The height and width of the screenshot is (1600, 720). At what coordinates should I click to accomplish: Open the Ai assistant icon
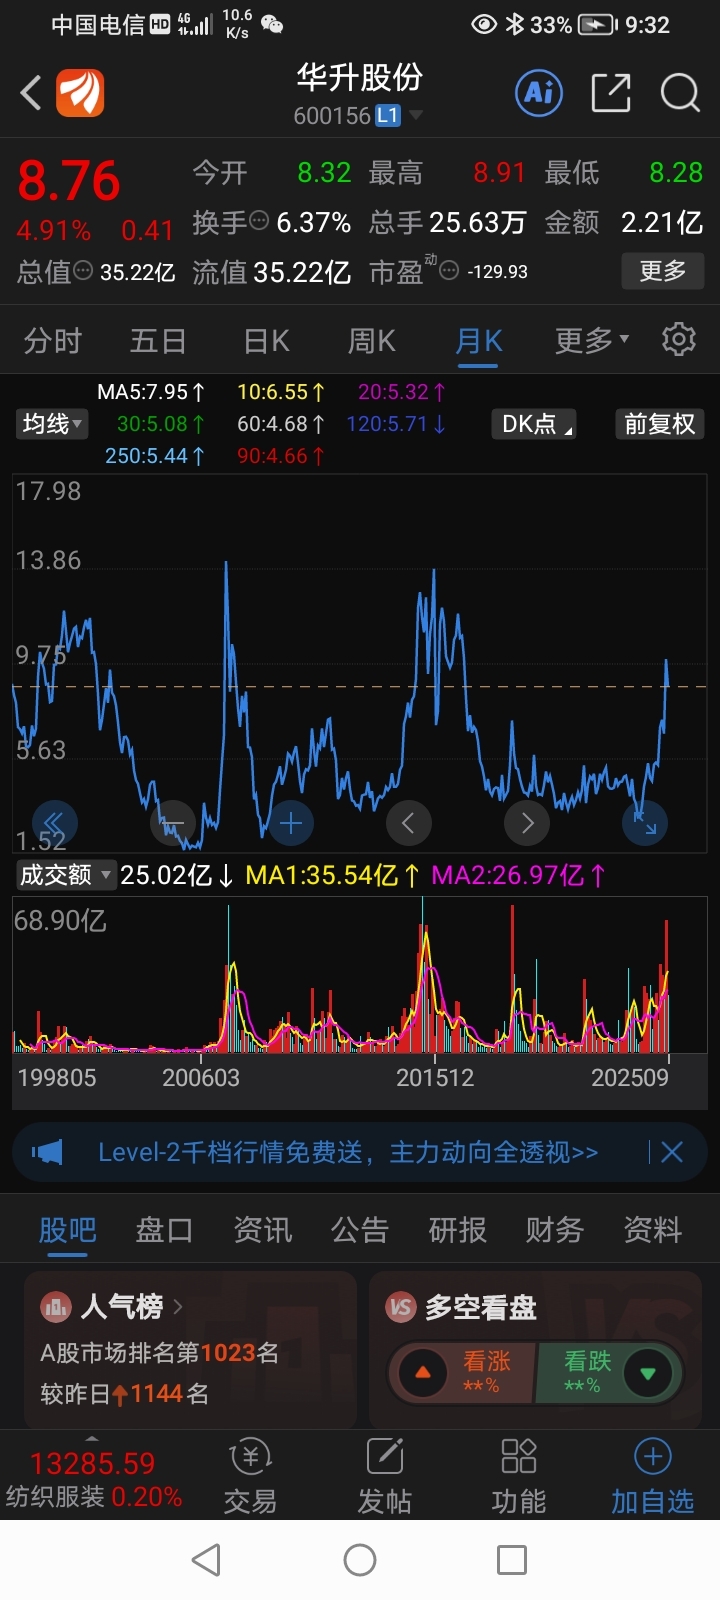[539, 93]
